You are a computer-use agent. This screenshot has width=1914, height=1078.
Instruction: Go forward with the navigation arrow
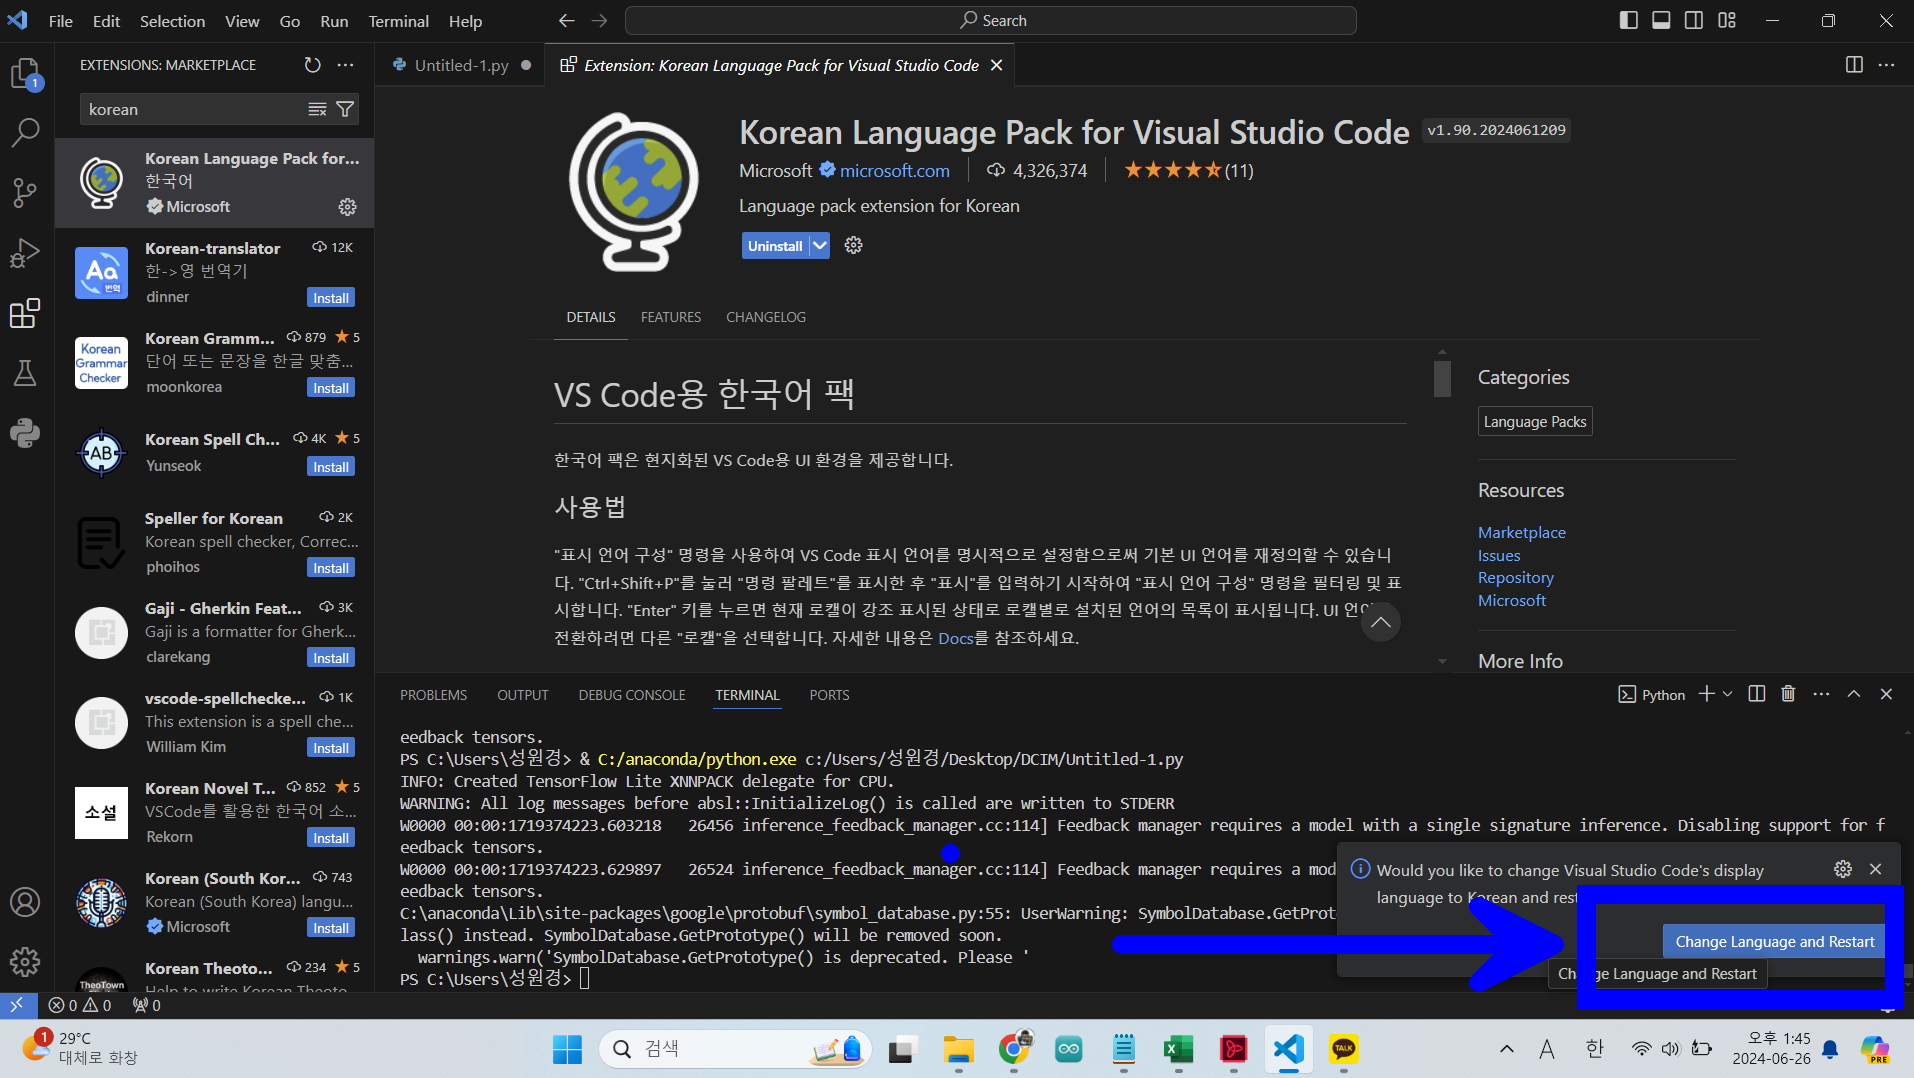[600, 21]
